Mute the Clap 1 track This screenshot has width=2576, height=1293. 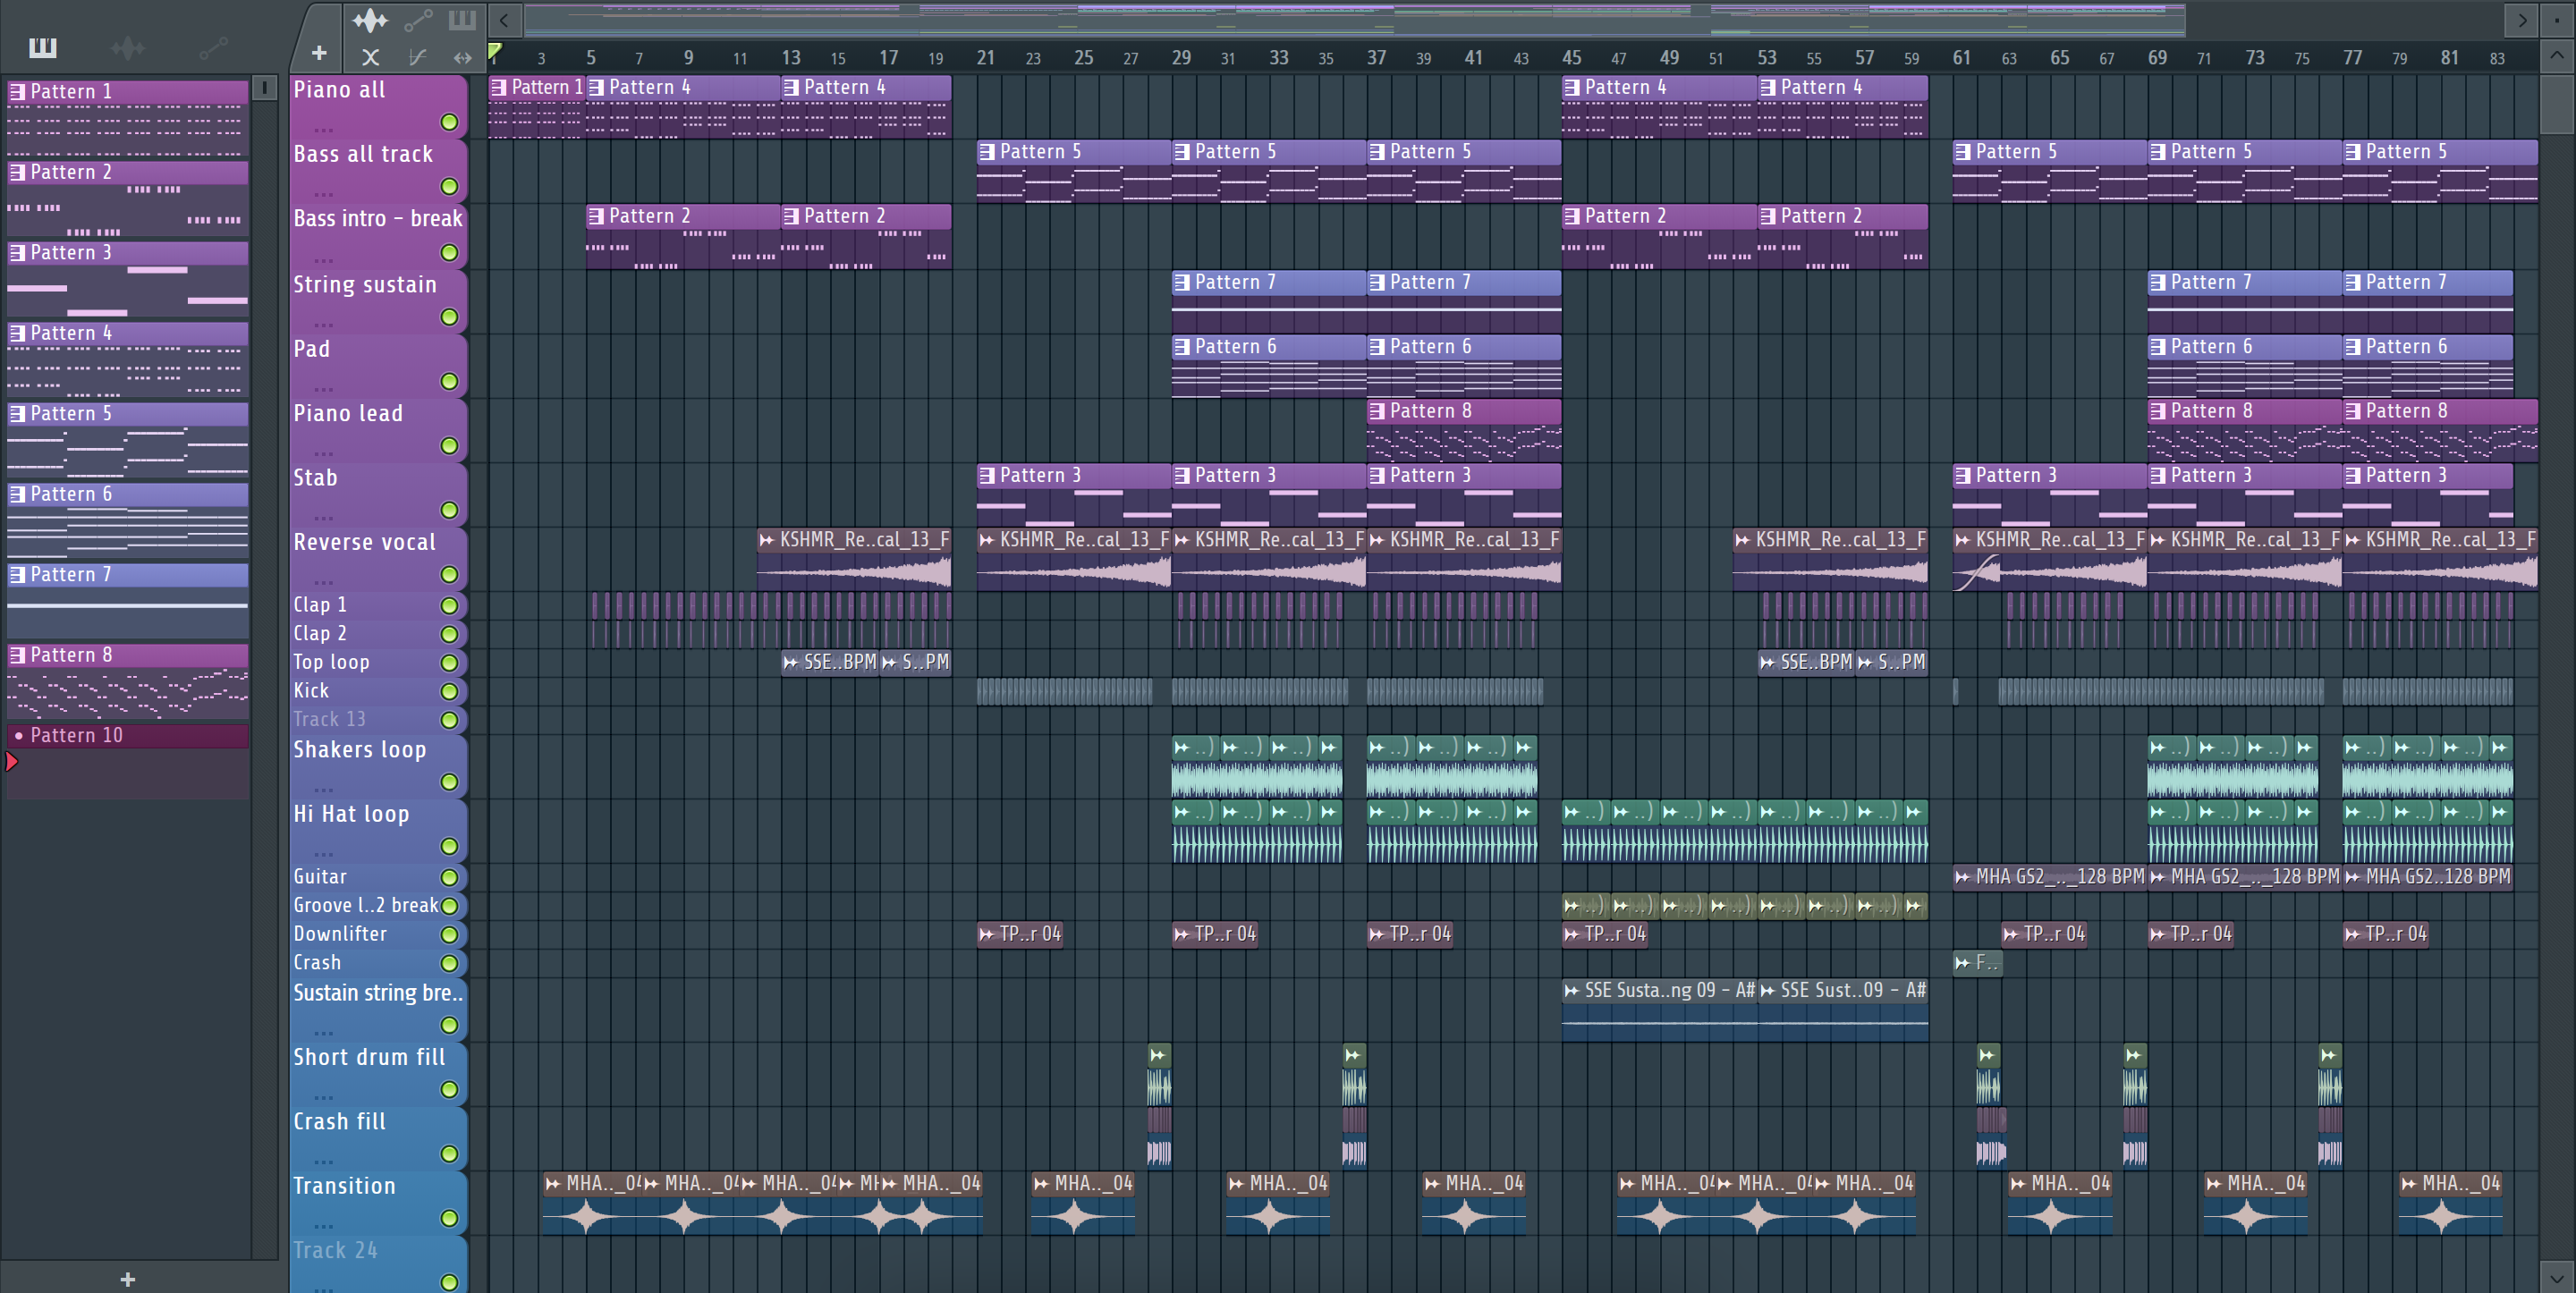449,606
